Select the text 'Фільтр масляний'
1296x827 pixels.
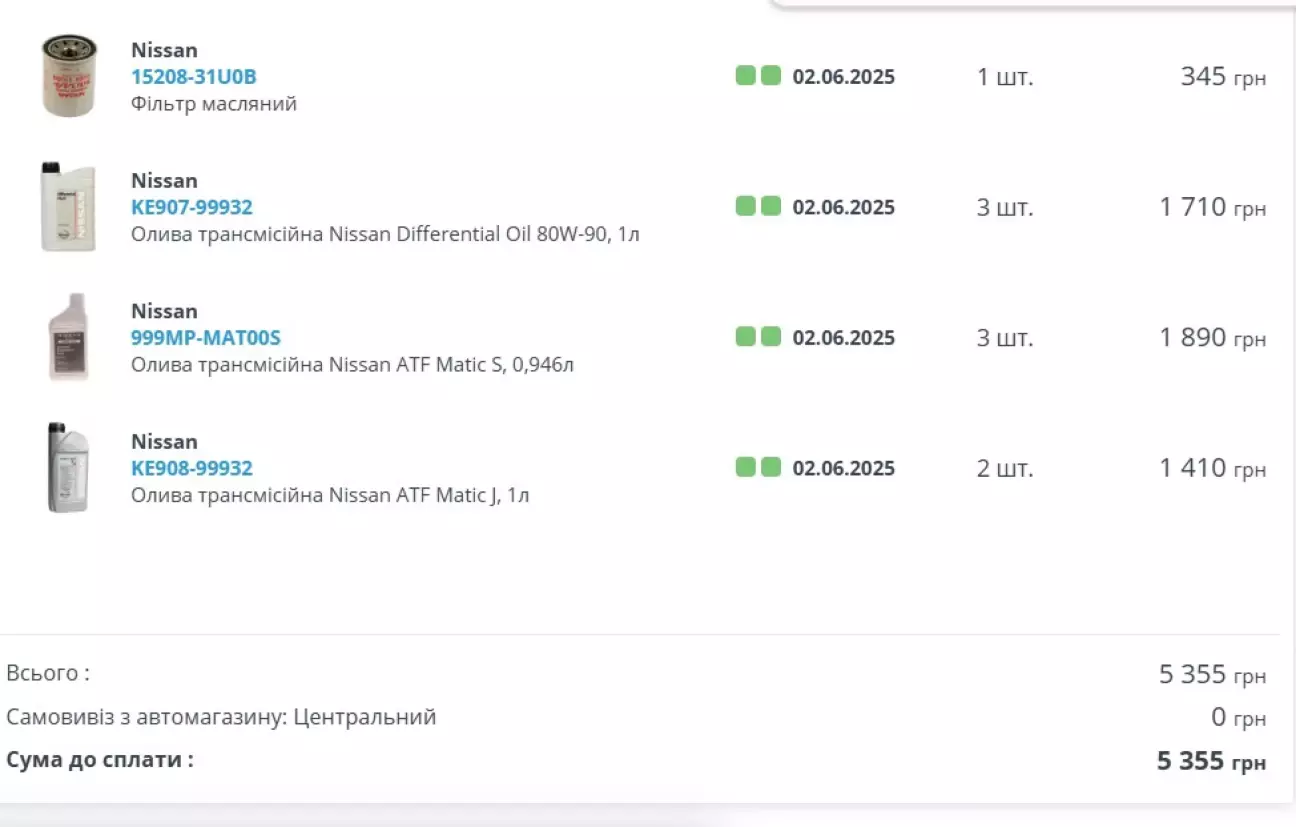point(214,104)
